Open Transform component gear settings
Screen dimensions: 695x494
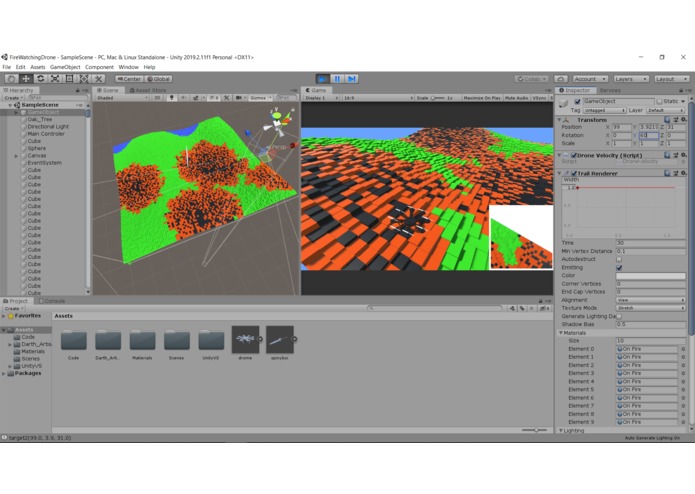pyautogui.click(x=683, y=120)
